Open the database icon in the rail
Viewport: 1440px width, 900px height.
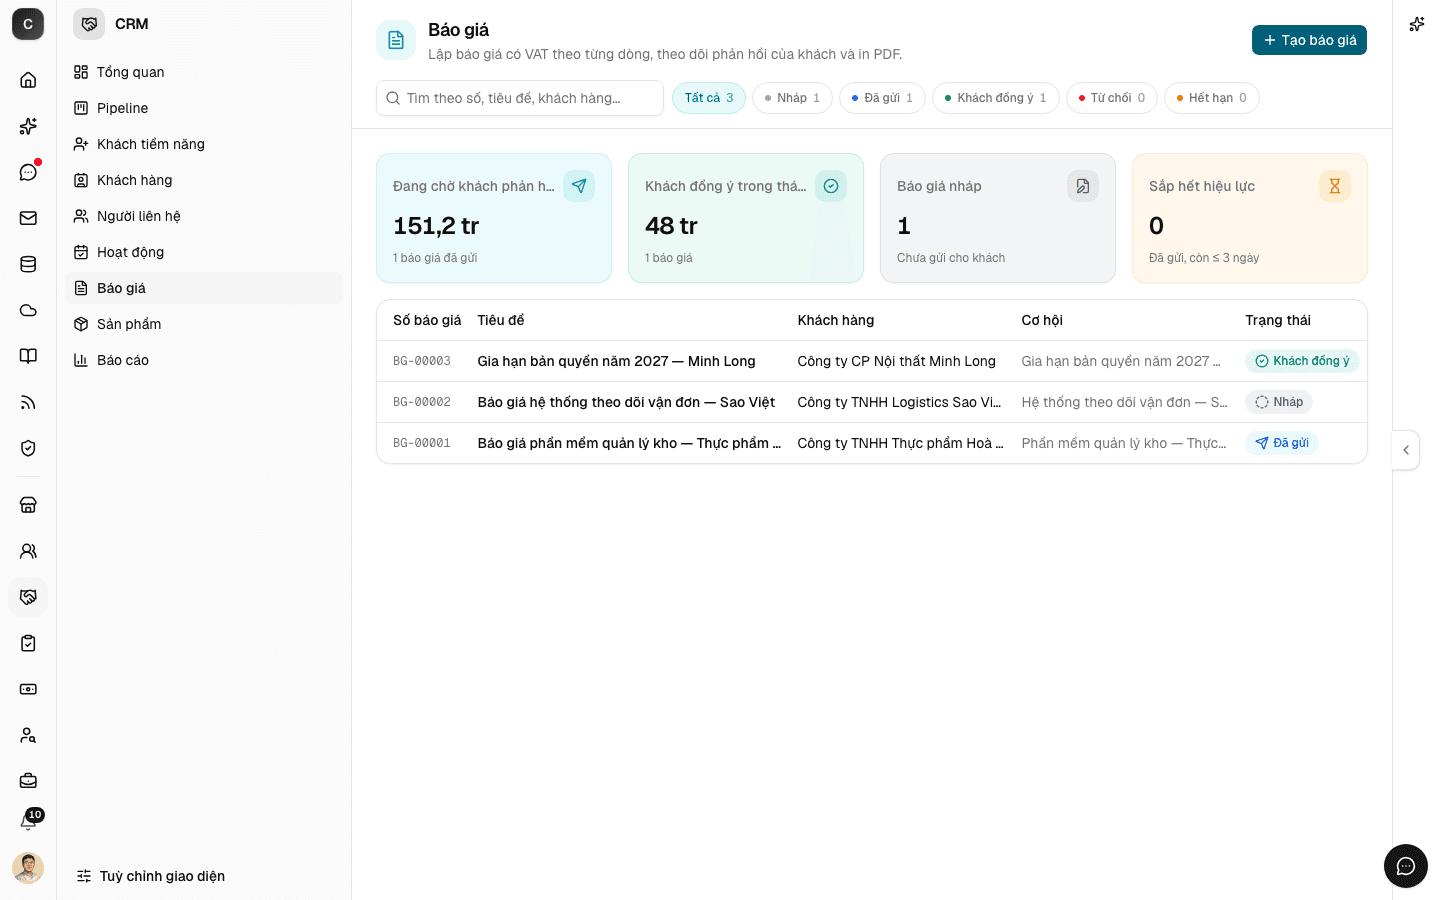(x=28, y=264)
